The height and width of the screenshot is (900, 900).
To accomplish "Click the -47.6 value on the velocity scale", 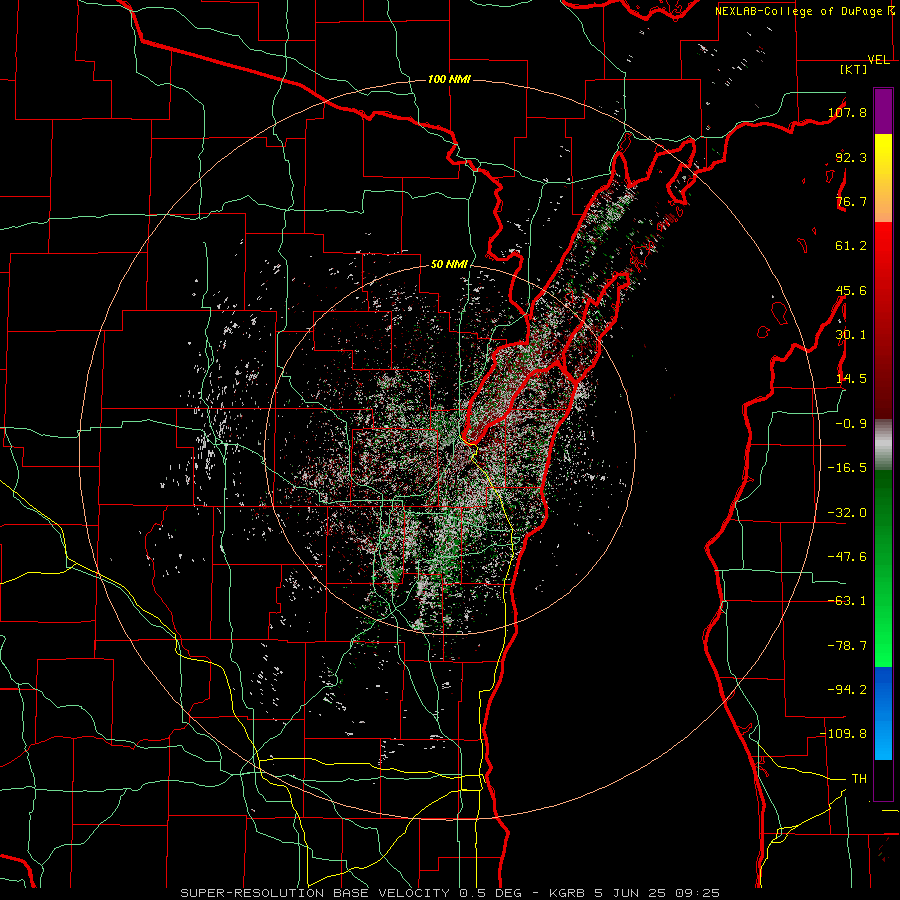I will (847, 557).
